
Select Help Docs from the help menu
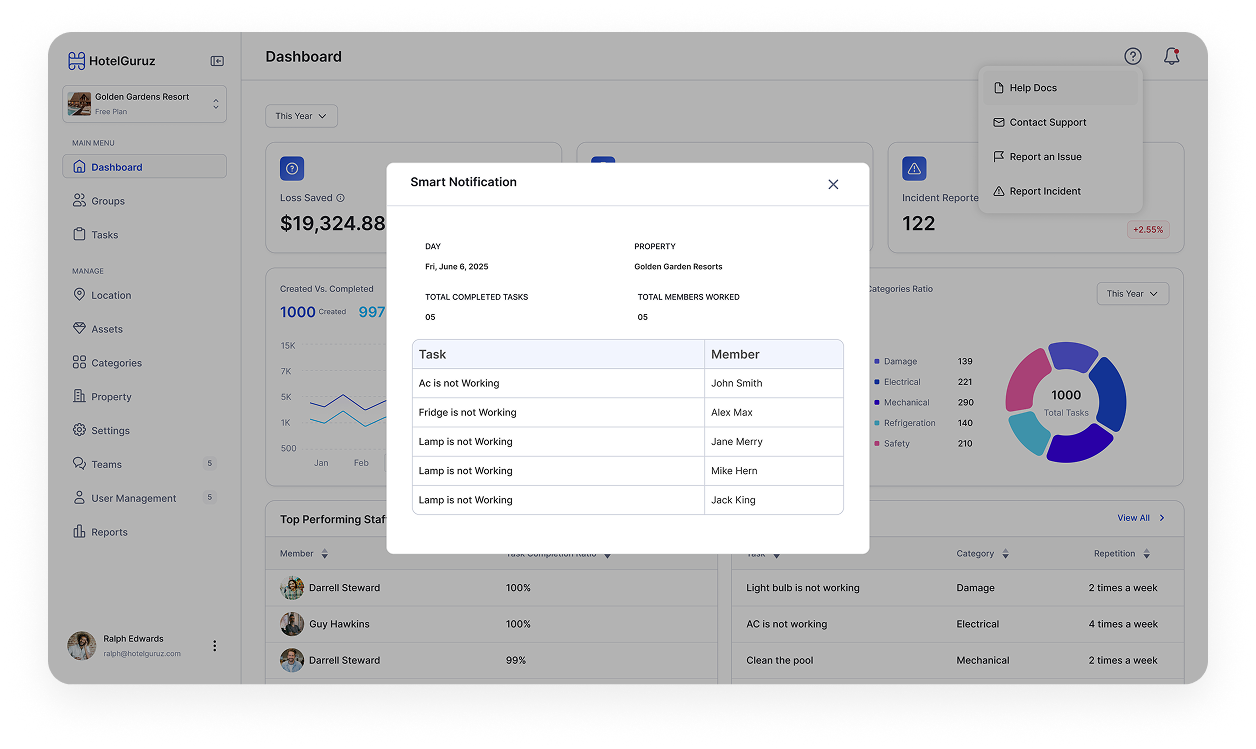point(1033,88)
